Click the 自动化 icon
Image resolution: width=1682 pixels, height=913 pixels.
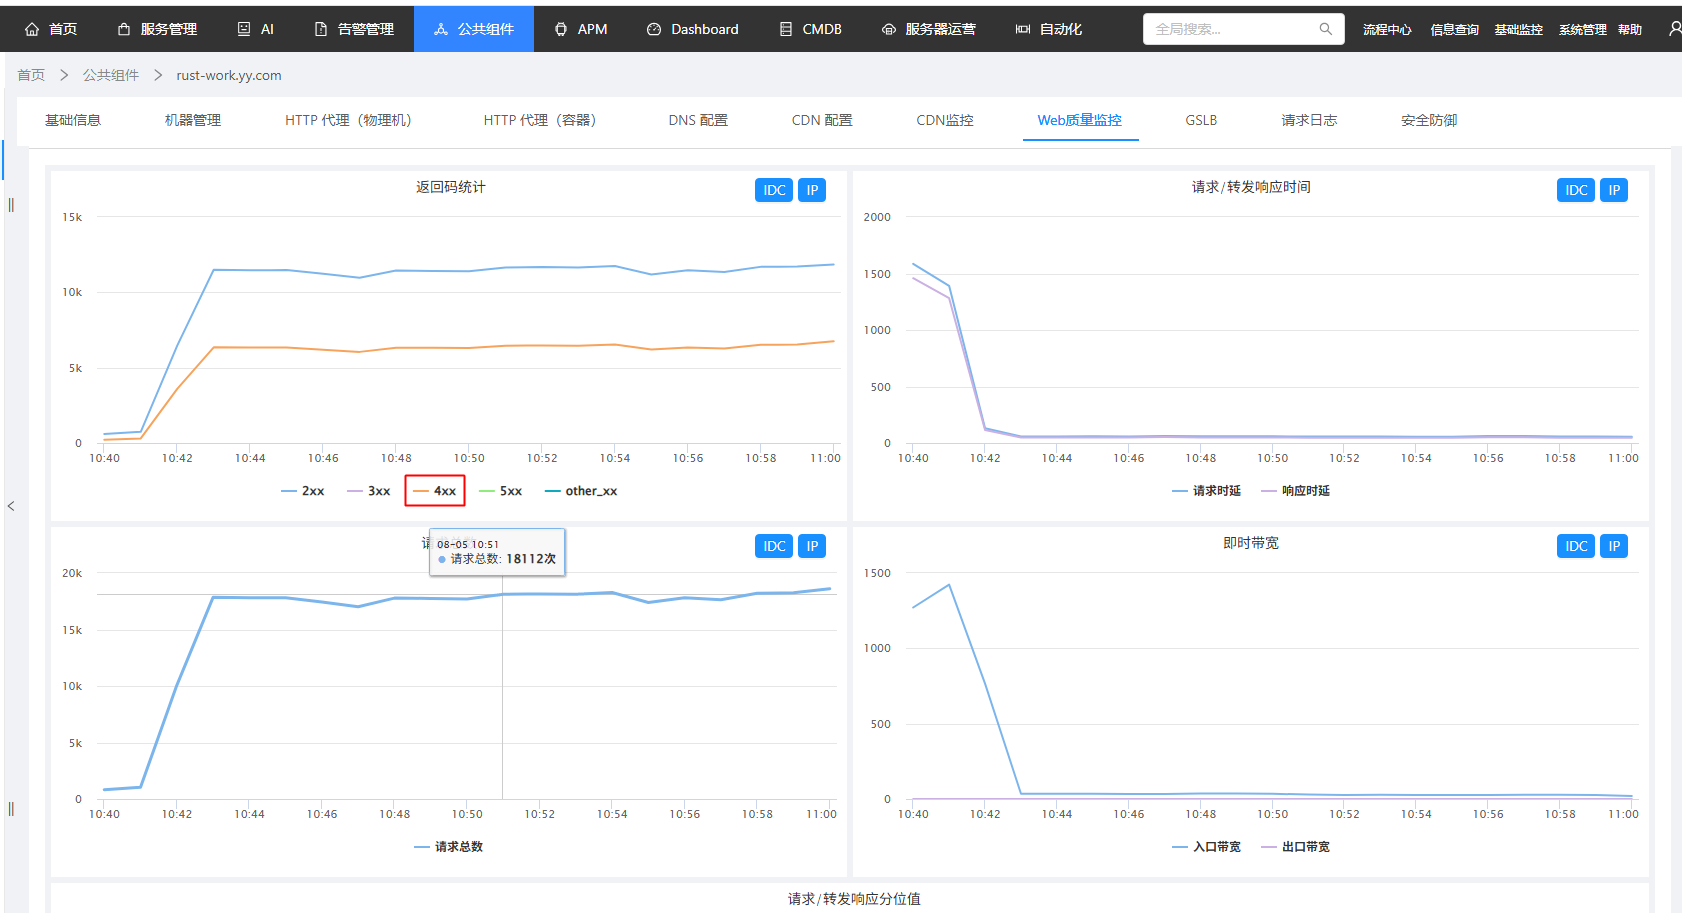1023,30
